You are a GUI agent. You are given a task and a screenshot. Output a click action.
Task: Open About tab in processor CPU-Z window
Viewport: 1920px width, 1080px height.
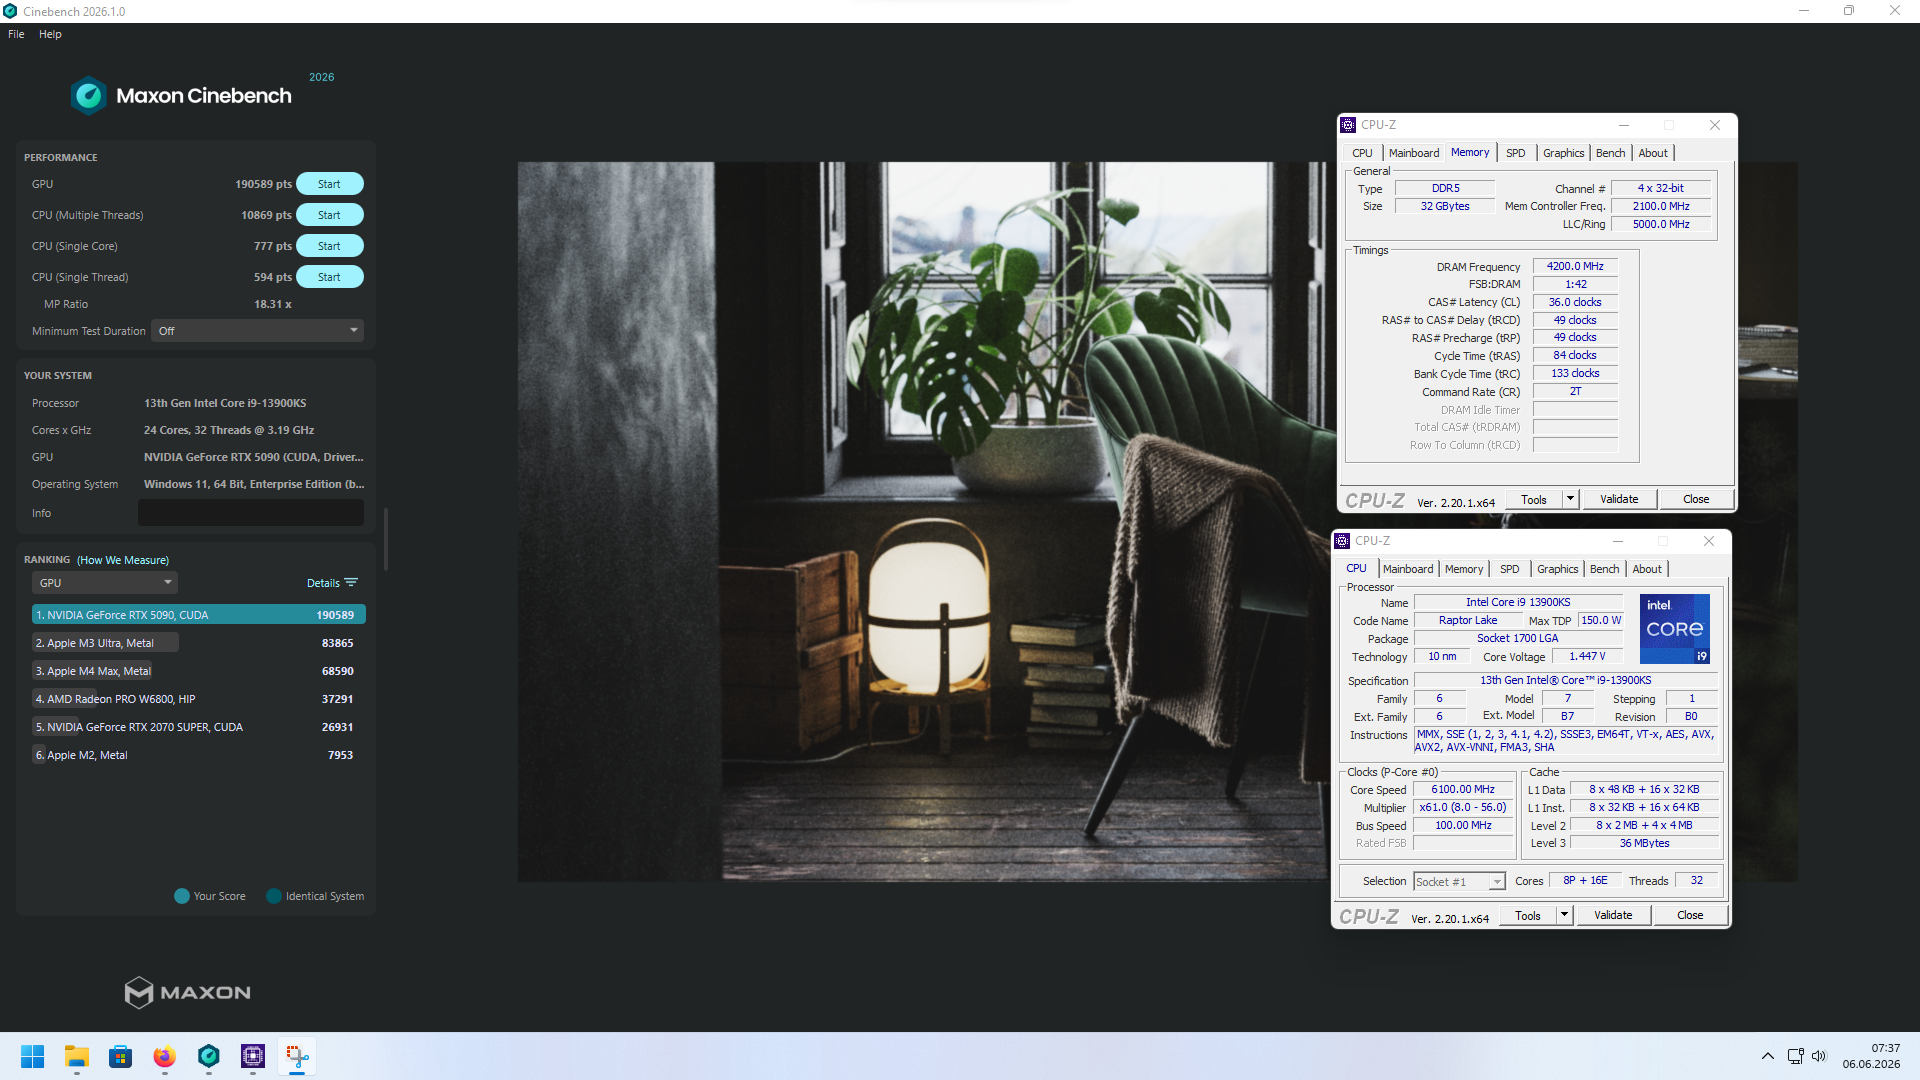(x=1647, y=569)
